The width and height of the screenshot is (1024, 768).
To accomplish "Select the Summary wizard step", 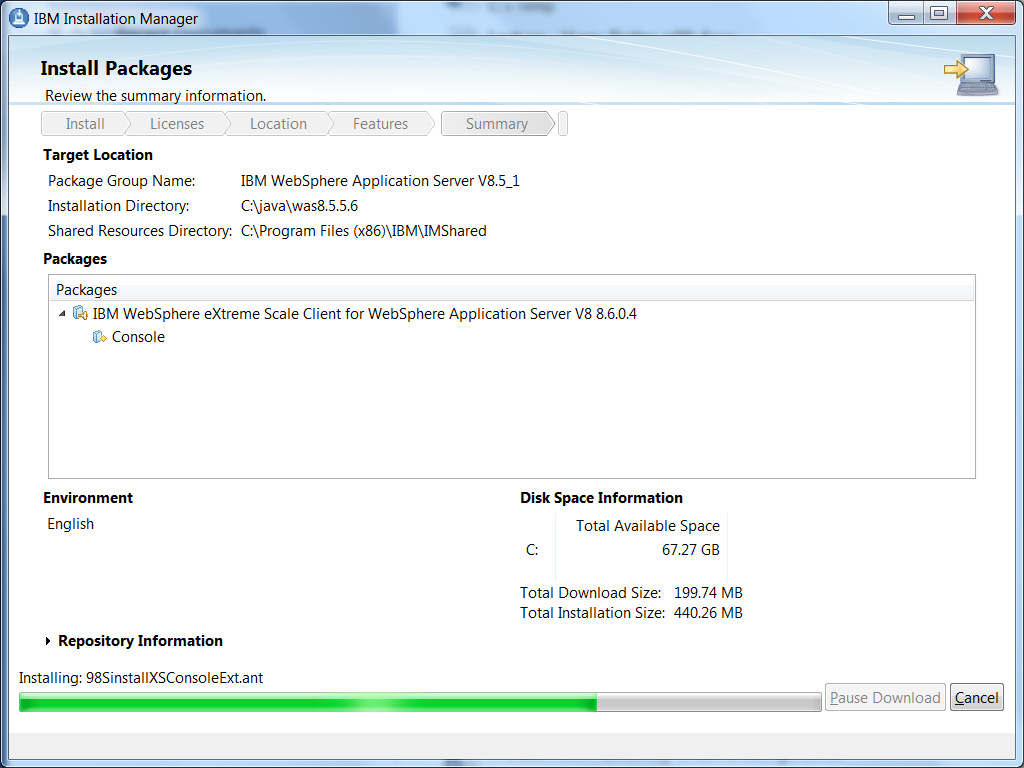I will click(496, 124).
